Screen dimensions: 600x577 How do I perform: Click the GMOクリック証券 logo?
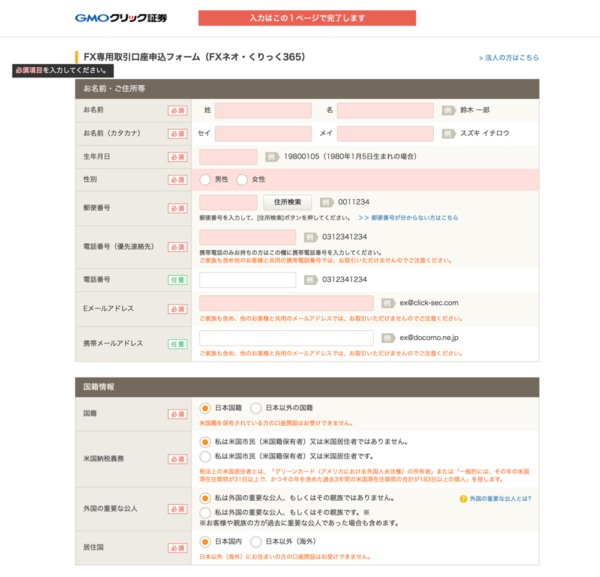[121, 18]
